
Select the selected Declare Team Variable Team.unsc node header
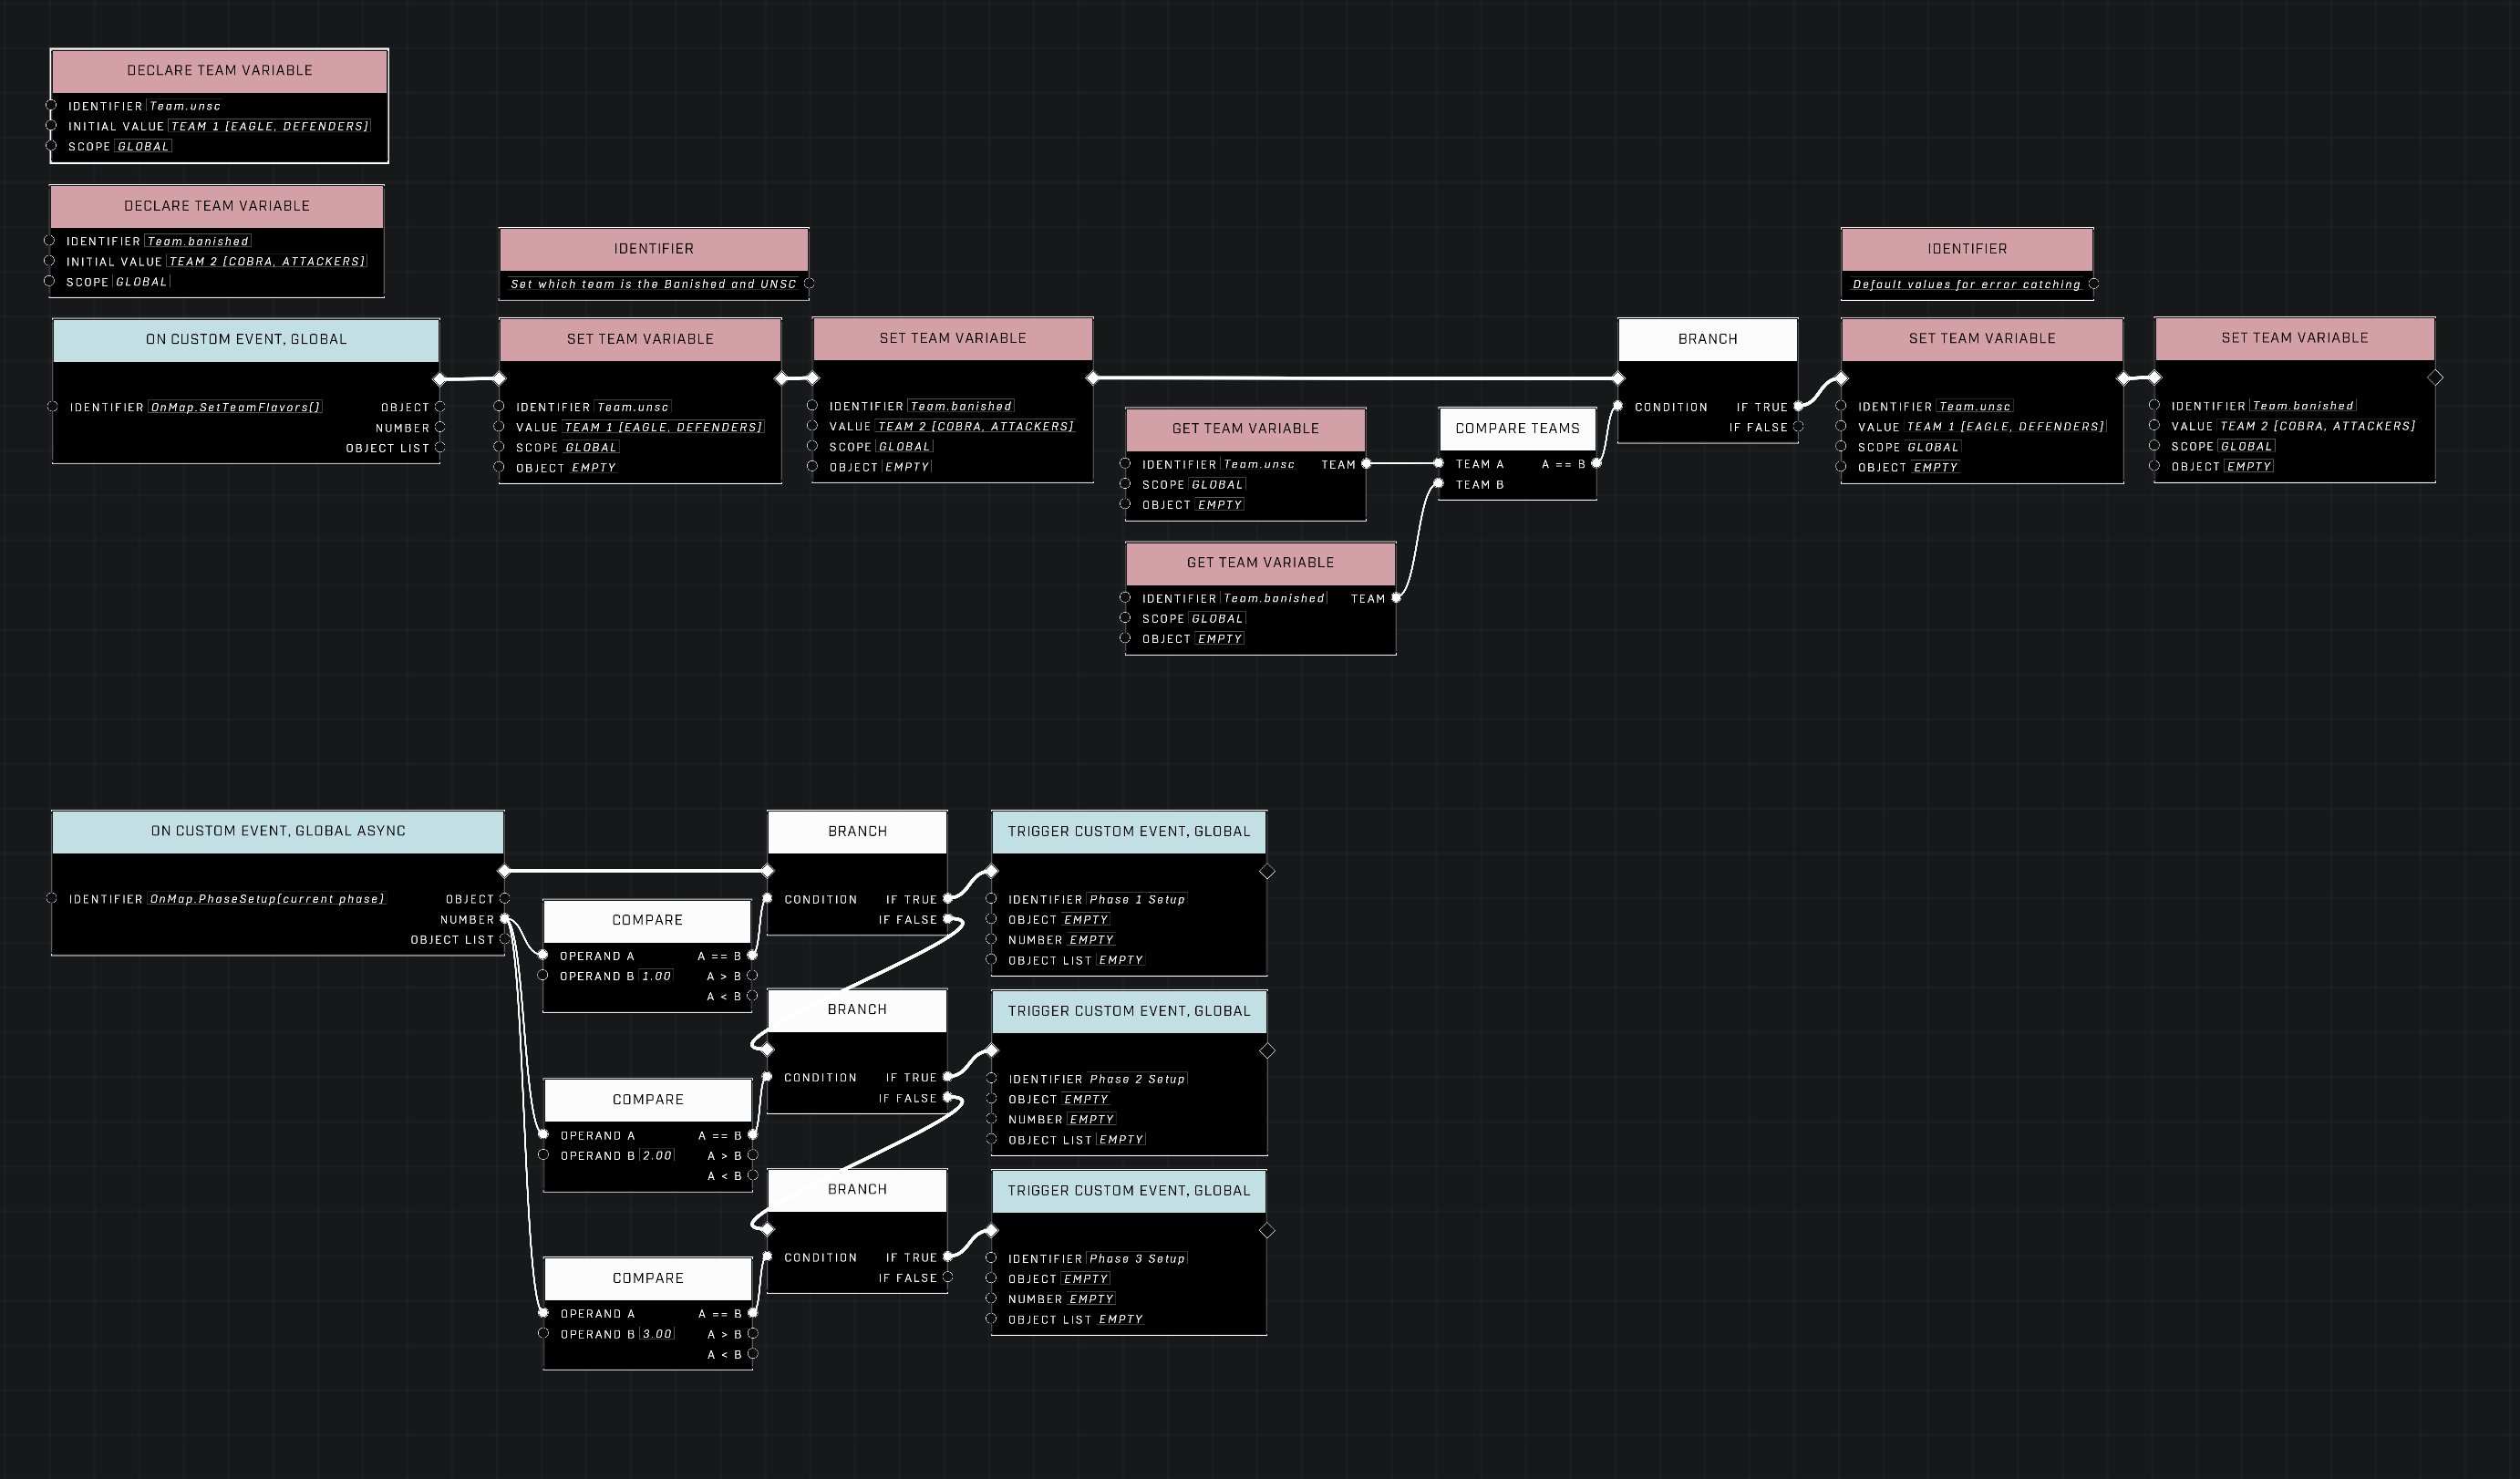click(219, 71)
